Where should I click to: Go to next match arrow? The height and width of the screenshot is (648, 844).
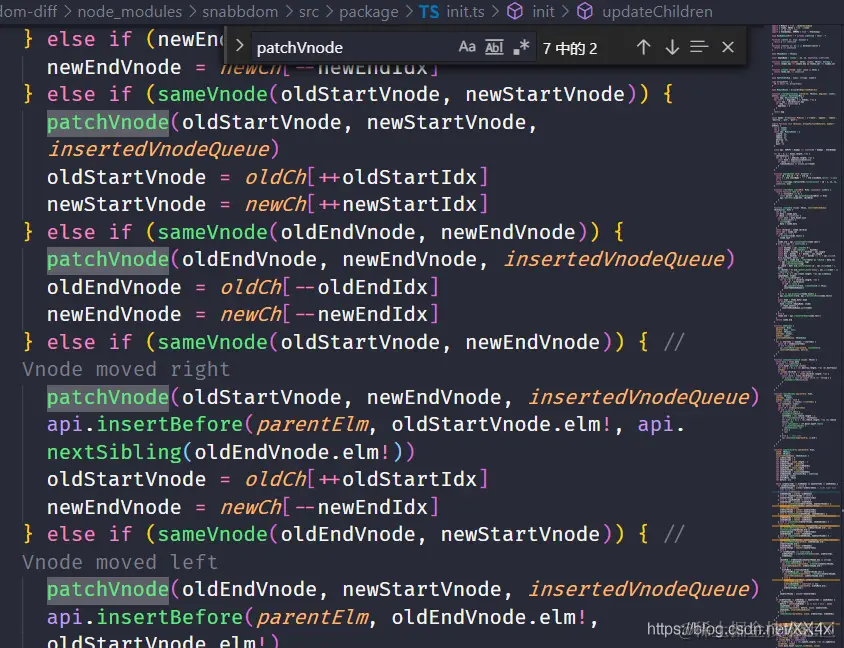[672, 47]
